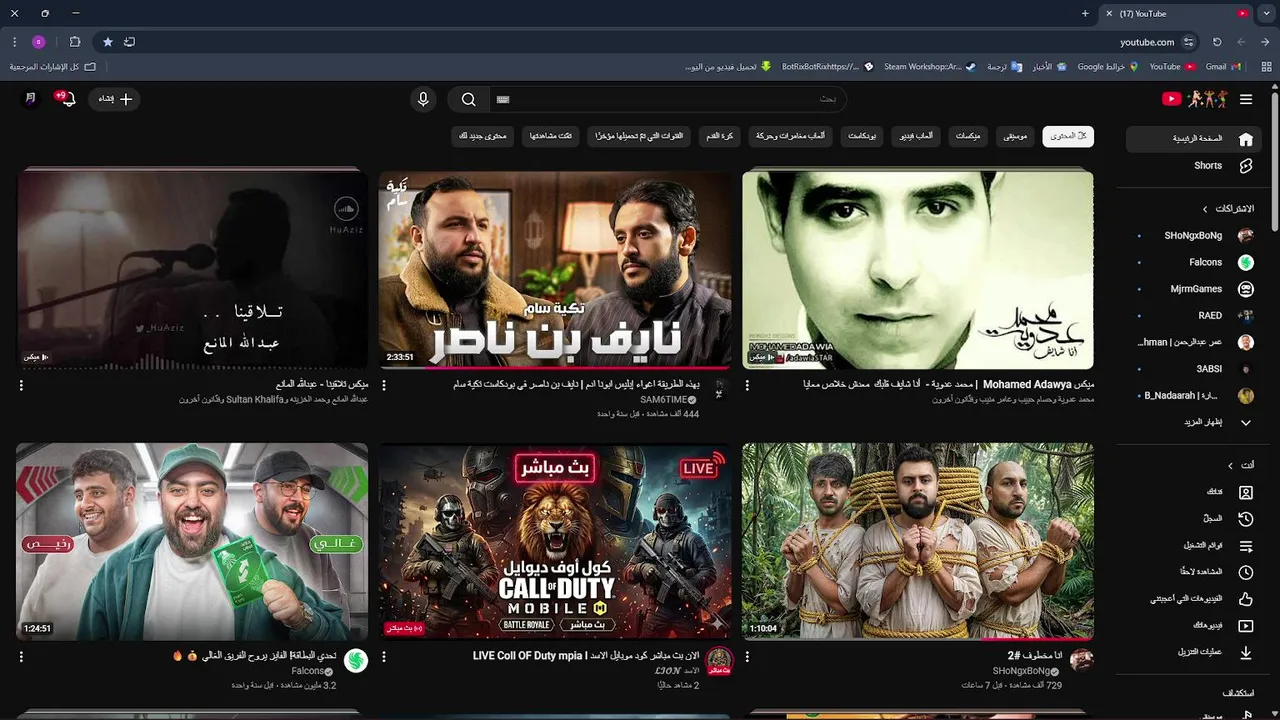Open three-dot menu for تلاقينا mix video

(21, 385)
